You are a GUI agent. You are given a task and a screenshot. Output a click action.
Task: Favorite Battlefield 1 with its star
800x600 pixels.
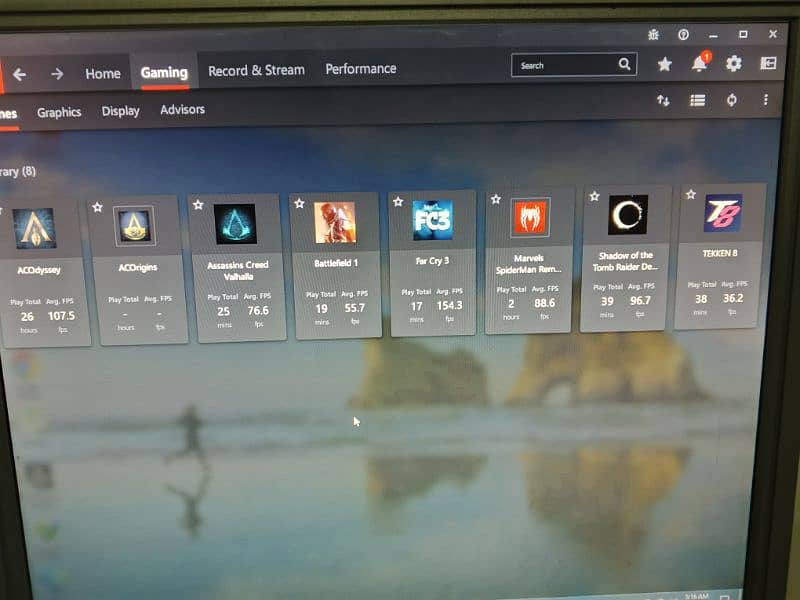coord(299,204)
